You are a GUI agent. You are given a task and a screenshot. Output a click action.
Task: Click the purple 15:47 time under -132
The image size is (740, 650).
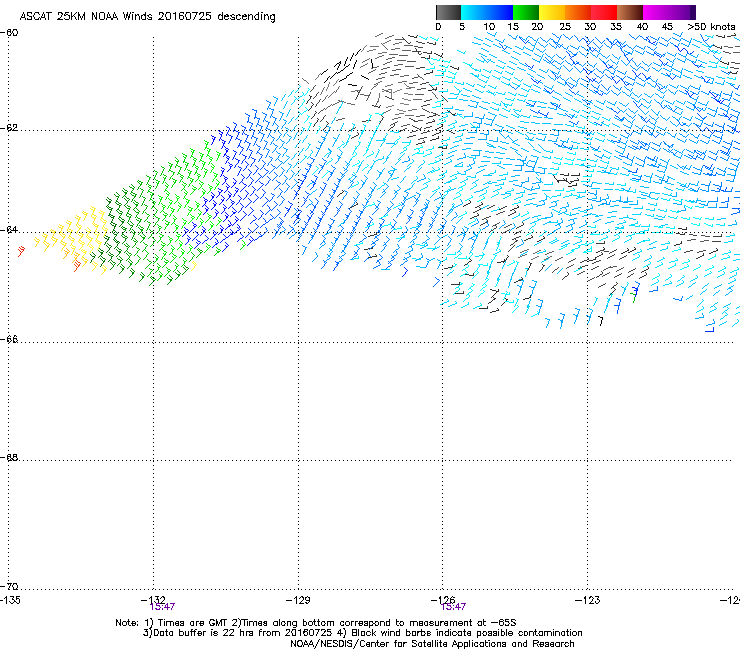162,607
